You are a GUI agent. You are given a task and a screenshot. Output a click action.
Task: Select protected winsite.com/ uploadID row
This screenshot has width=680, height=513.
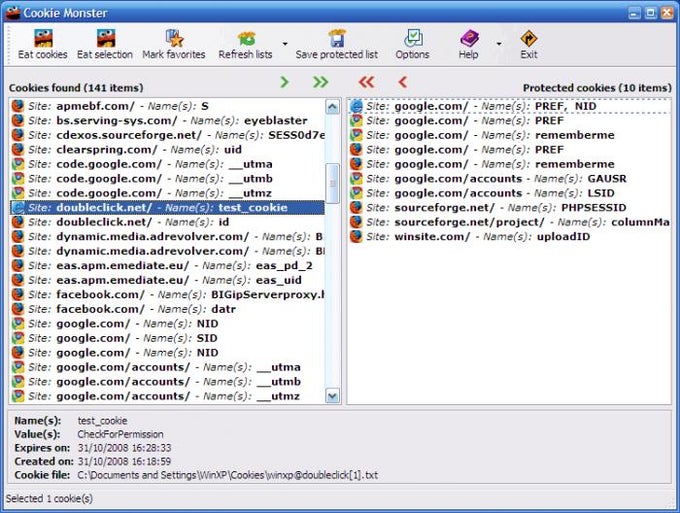point(510,237)
